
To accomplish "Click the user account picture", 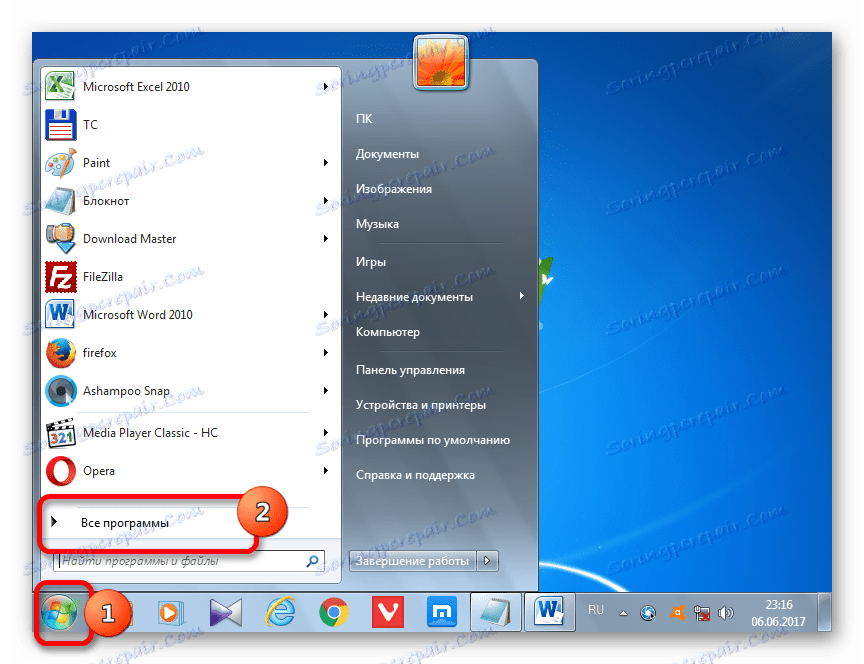I will (441, 62).
